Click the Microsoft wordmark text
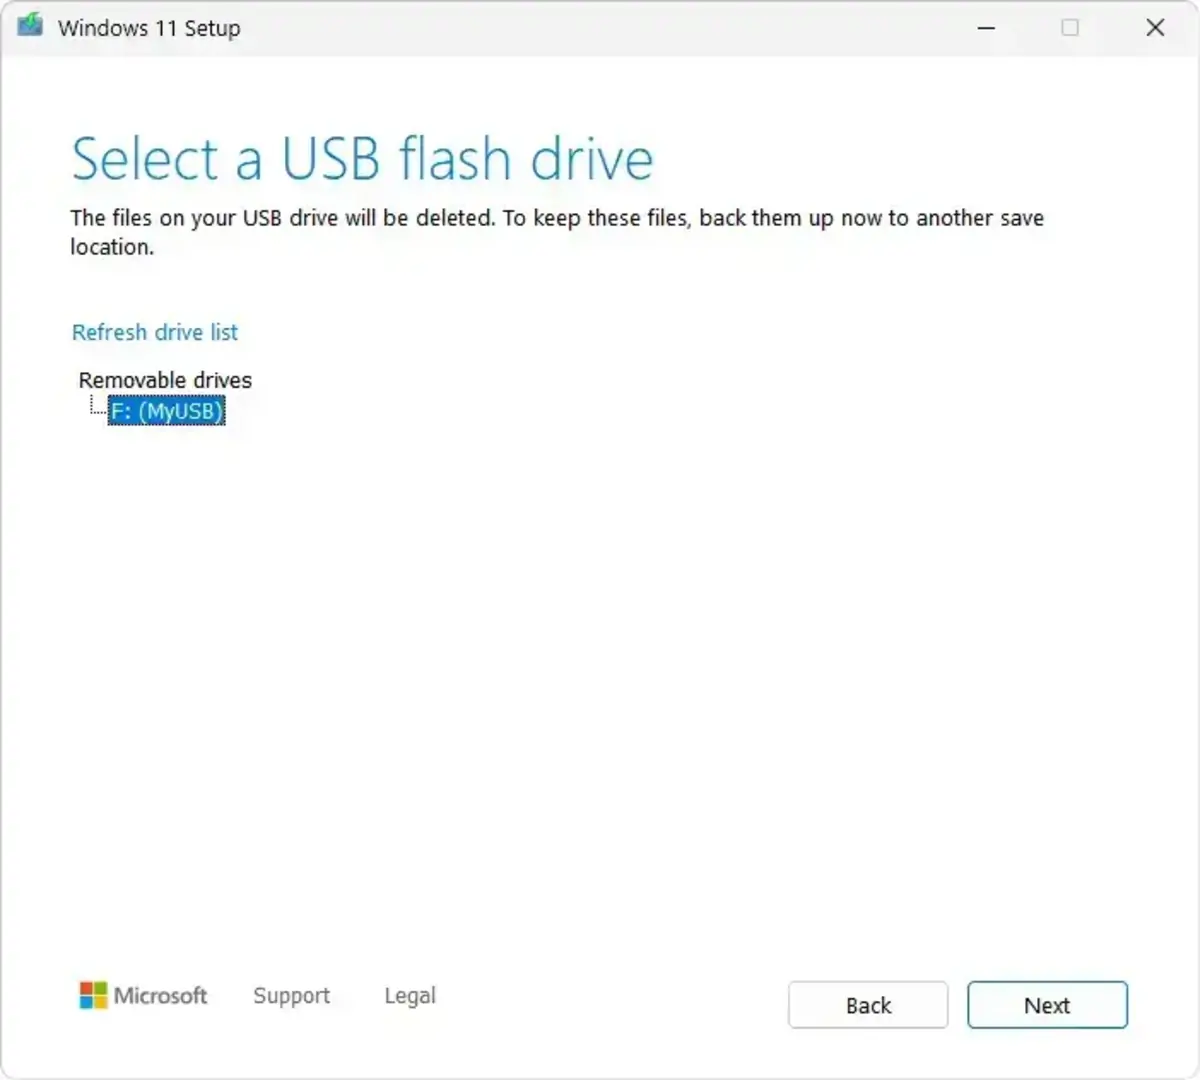 [160, 996]
